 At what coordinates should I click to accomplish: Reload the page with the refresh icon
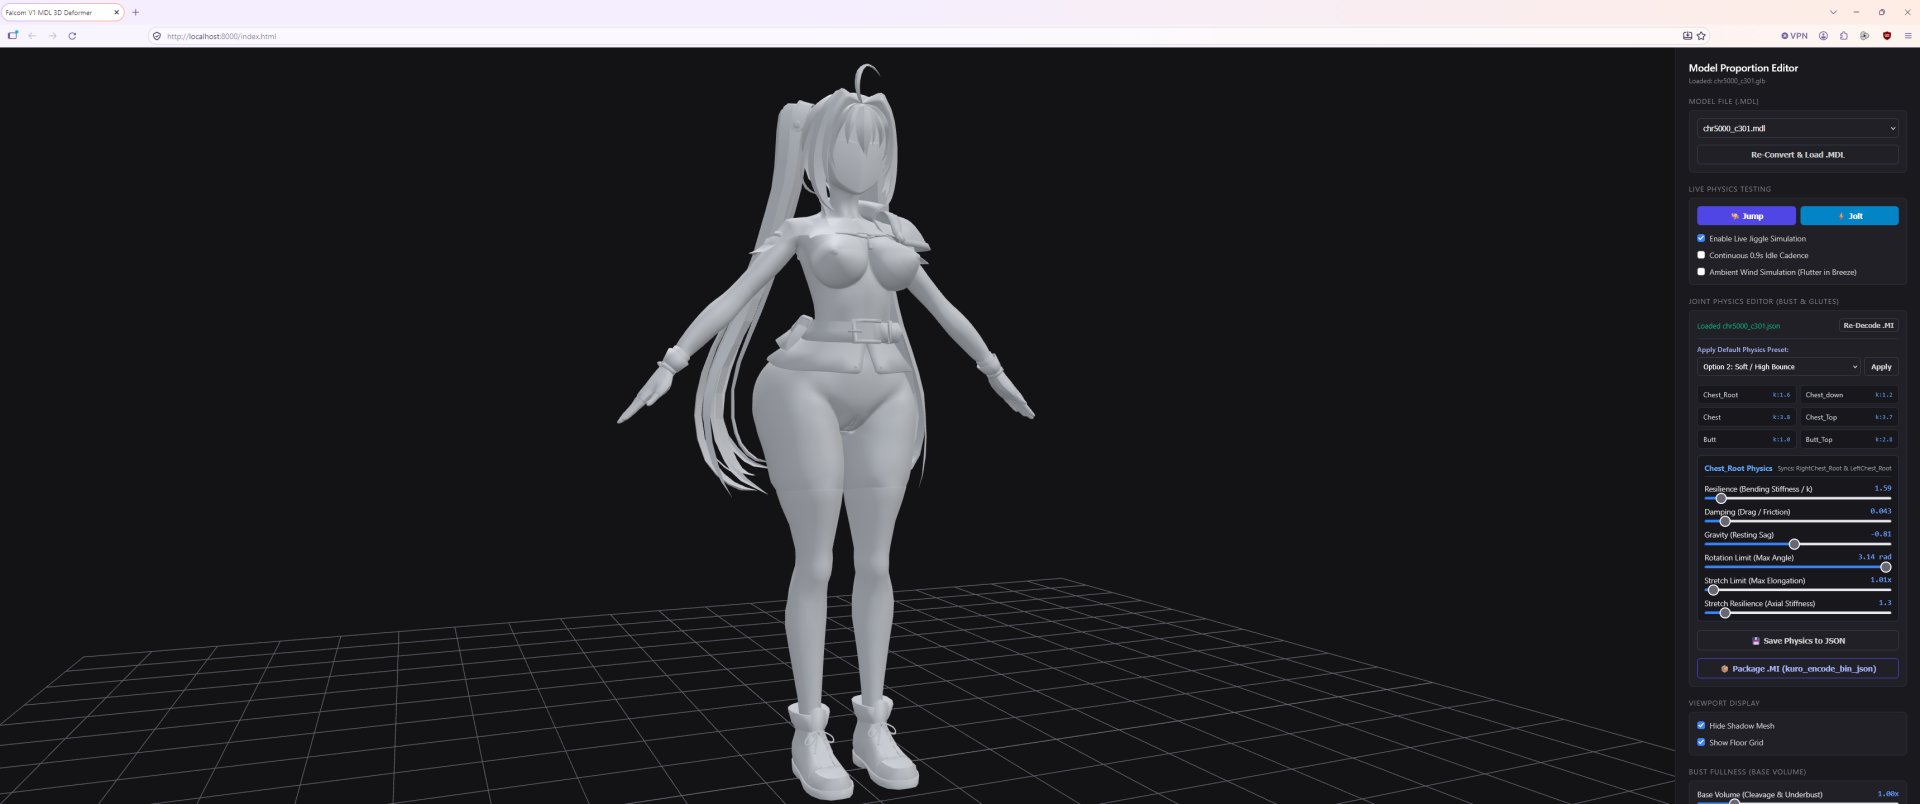(72, 36)
